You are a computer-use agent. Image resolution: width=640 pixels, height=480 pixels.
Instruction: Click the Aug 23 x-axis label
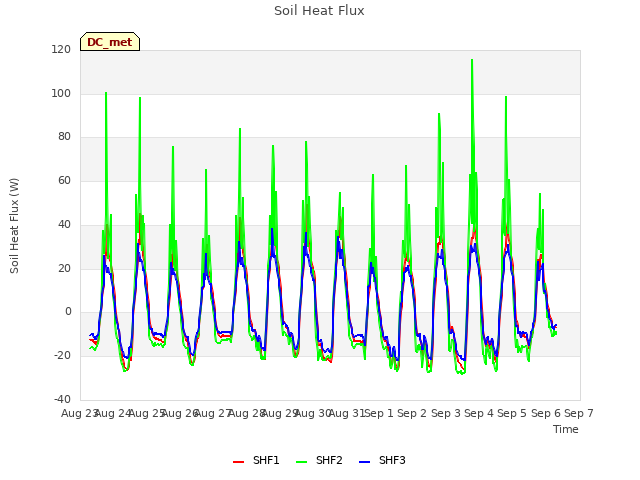click(x=80, y=413)
